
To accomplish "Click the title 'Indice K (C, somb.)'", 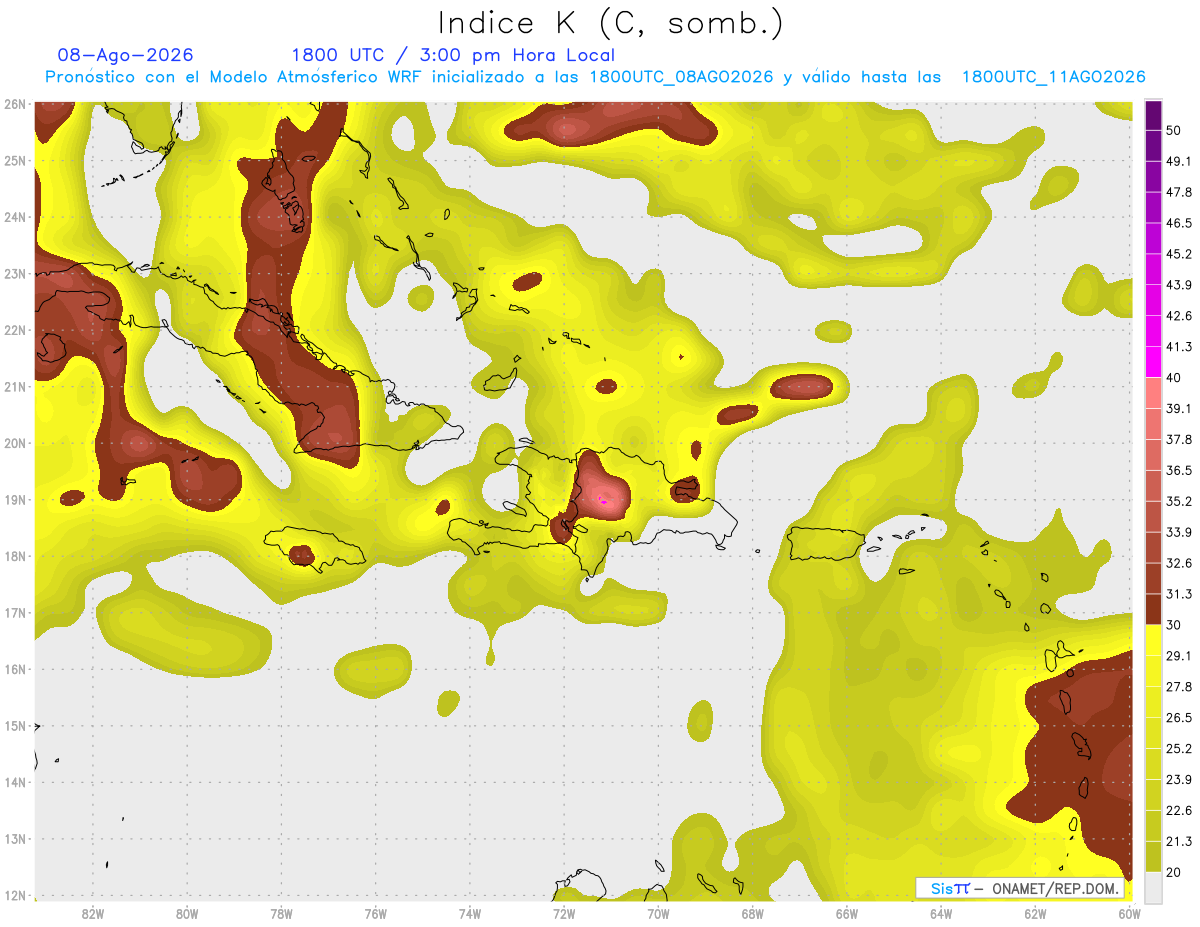I will click(x=611, y=24).
